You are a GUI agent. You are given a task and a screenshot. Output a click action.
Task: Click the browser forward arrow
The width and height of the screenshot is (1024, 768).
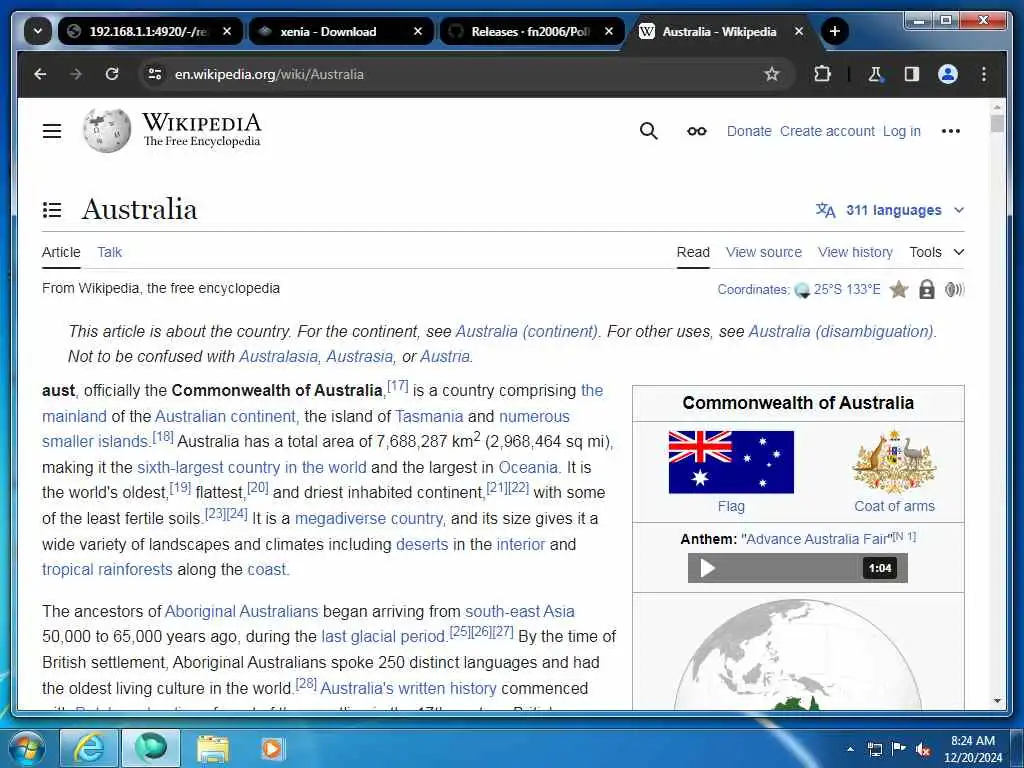(76, 74)
